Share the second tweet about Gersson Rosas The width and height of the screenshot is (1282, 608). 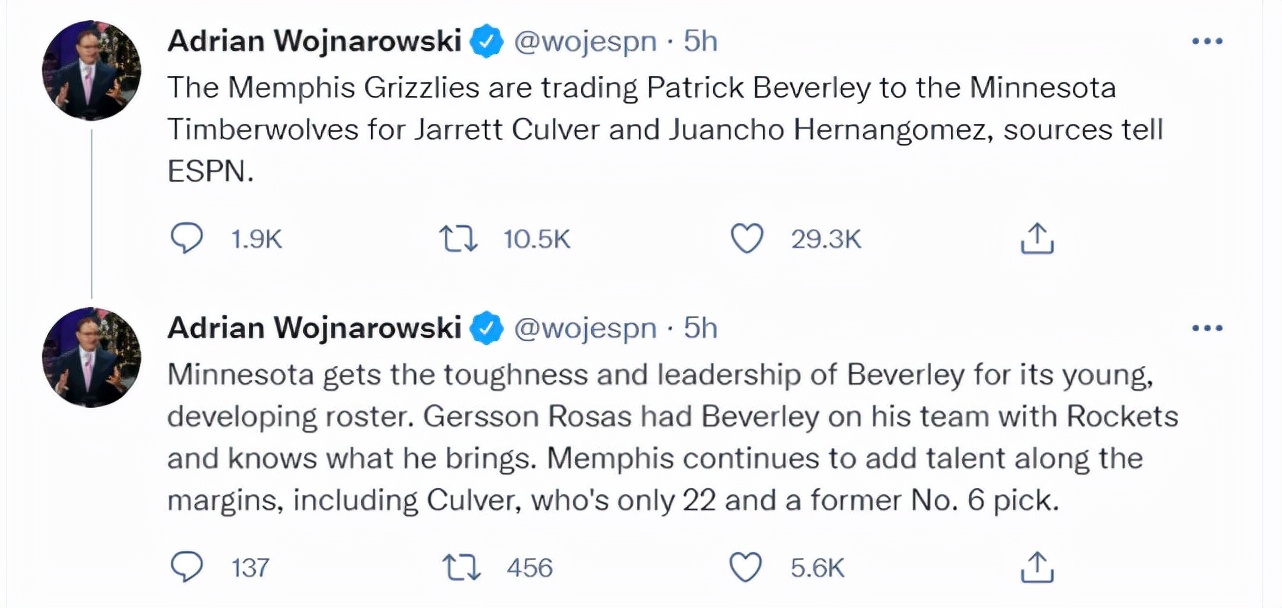tap(1037, 567)
